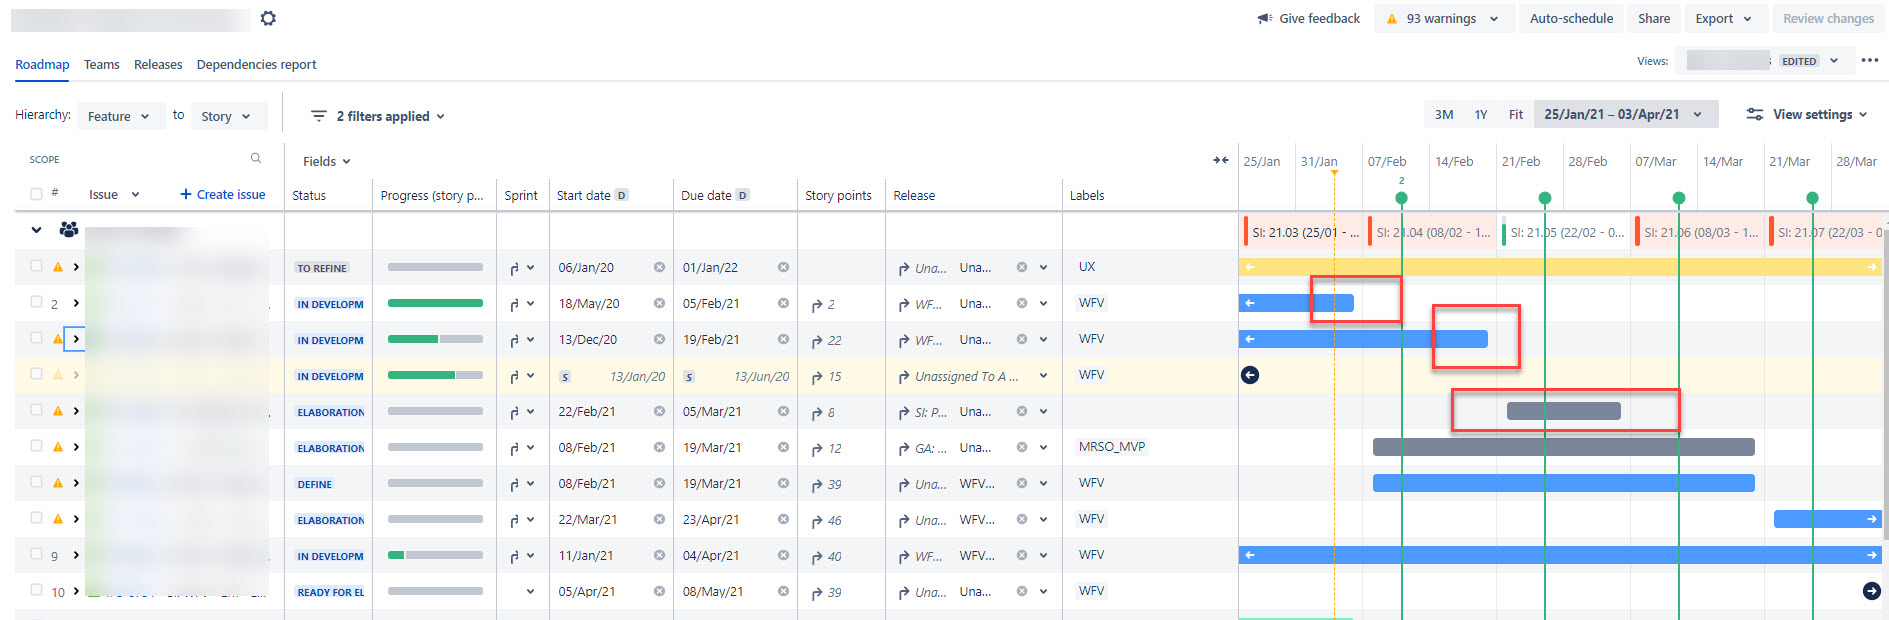1889x620 pixels.
Task: Clear the 08/May/21 due date
Action: click(x=783, y=591)
